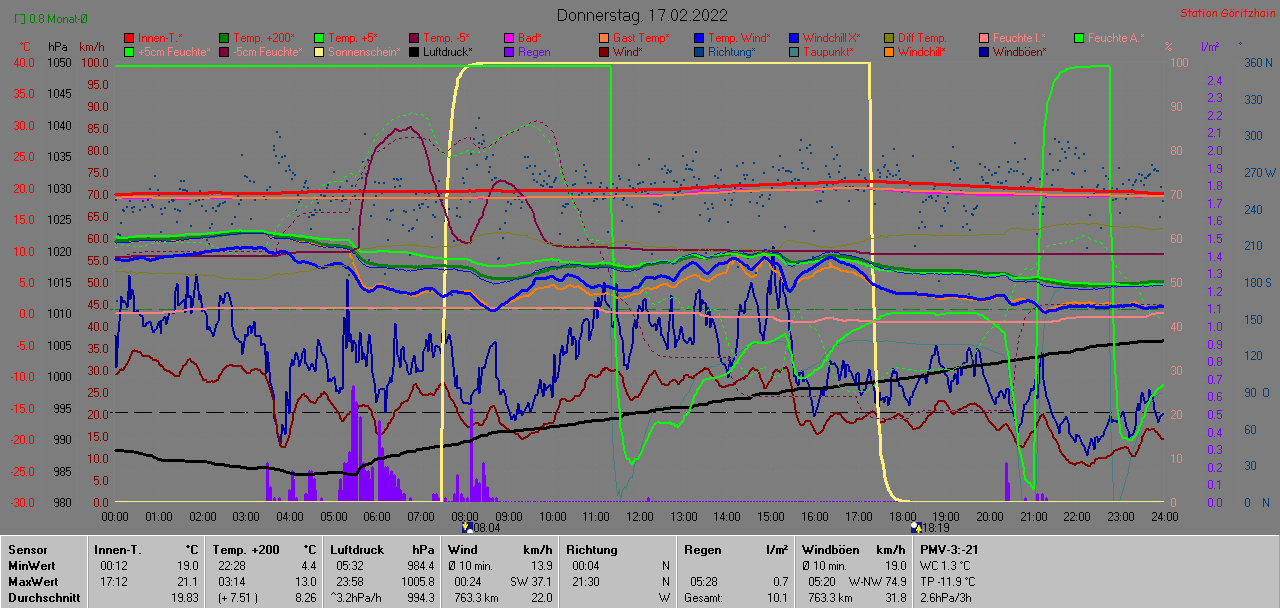Click the Windchill X* legend label
The width and height of the screenshot is (1280, 608).
click(832, 38)
